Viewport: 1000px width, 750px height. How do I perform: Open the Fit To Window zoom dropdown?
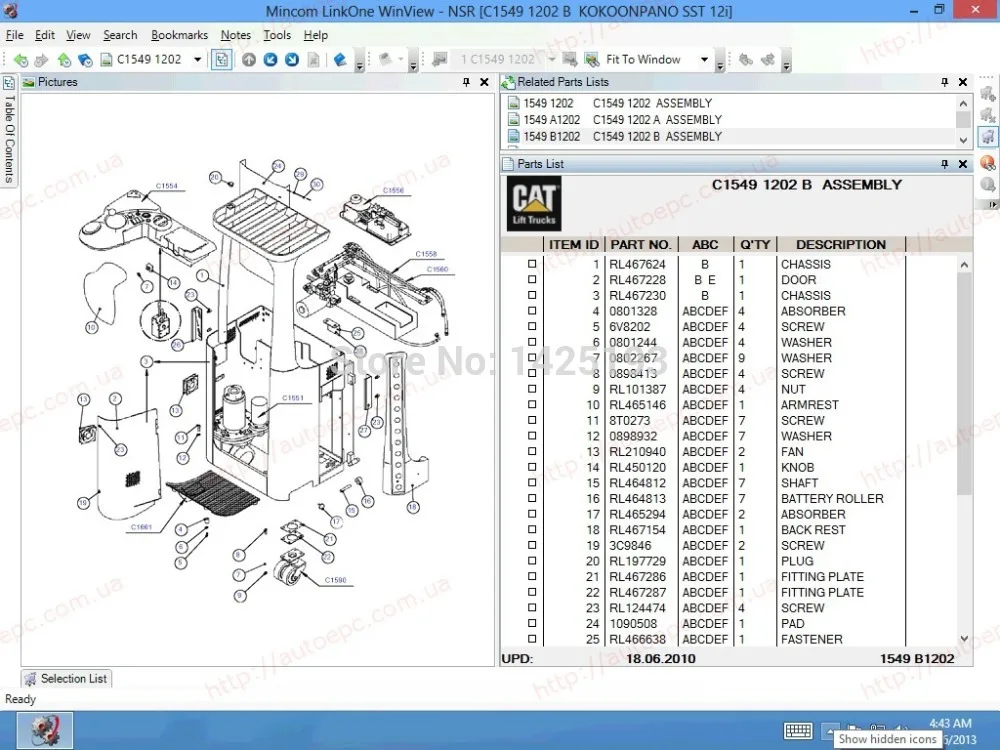click(706, 59)
